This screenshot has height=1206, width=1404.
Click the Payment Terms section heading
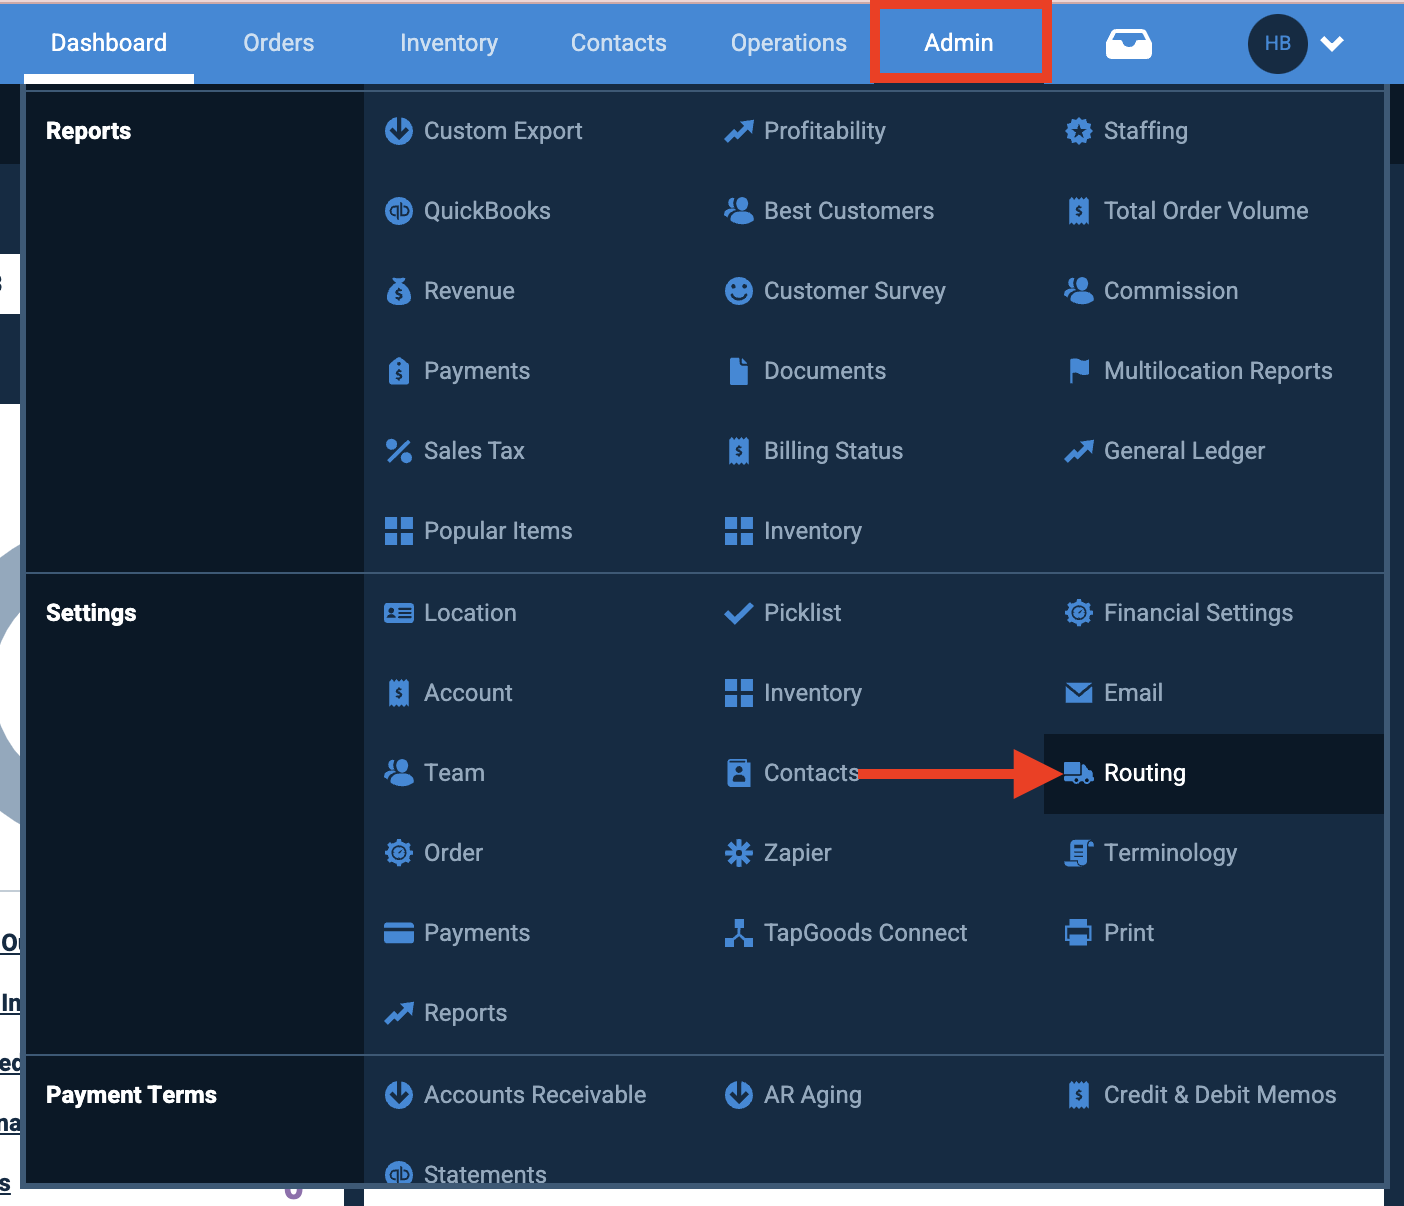point(131,1095)
